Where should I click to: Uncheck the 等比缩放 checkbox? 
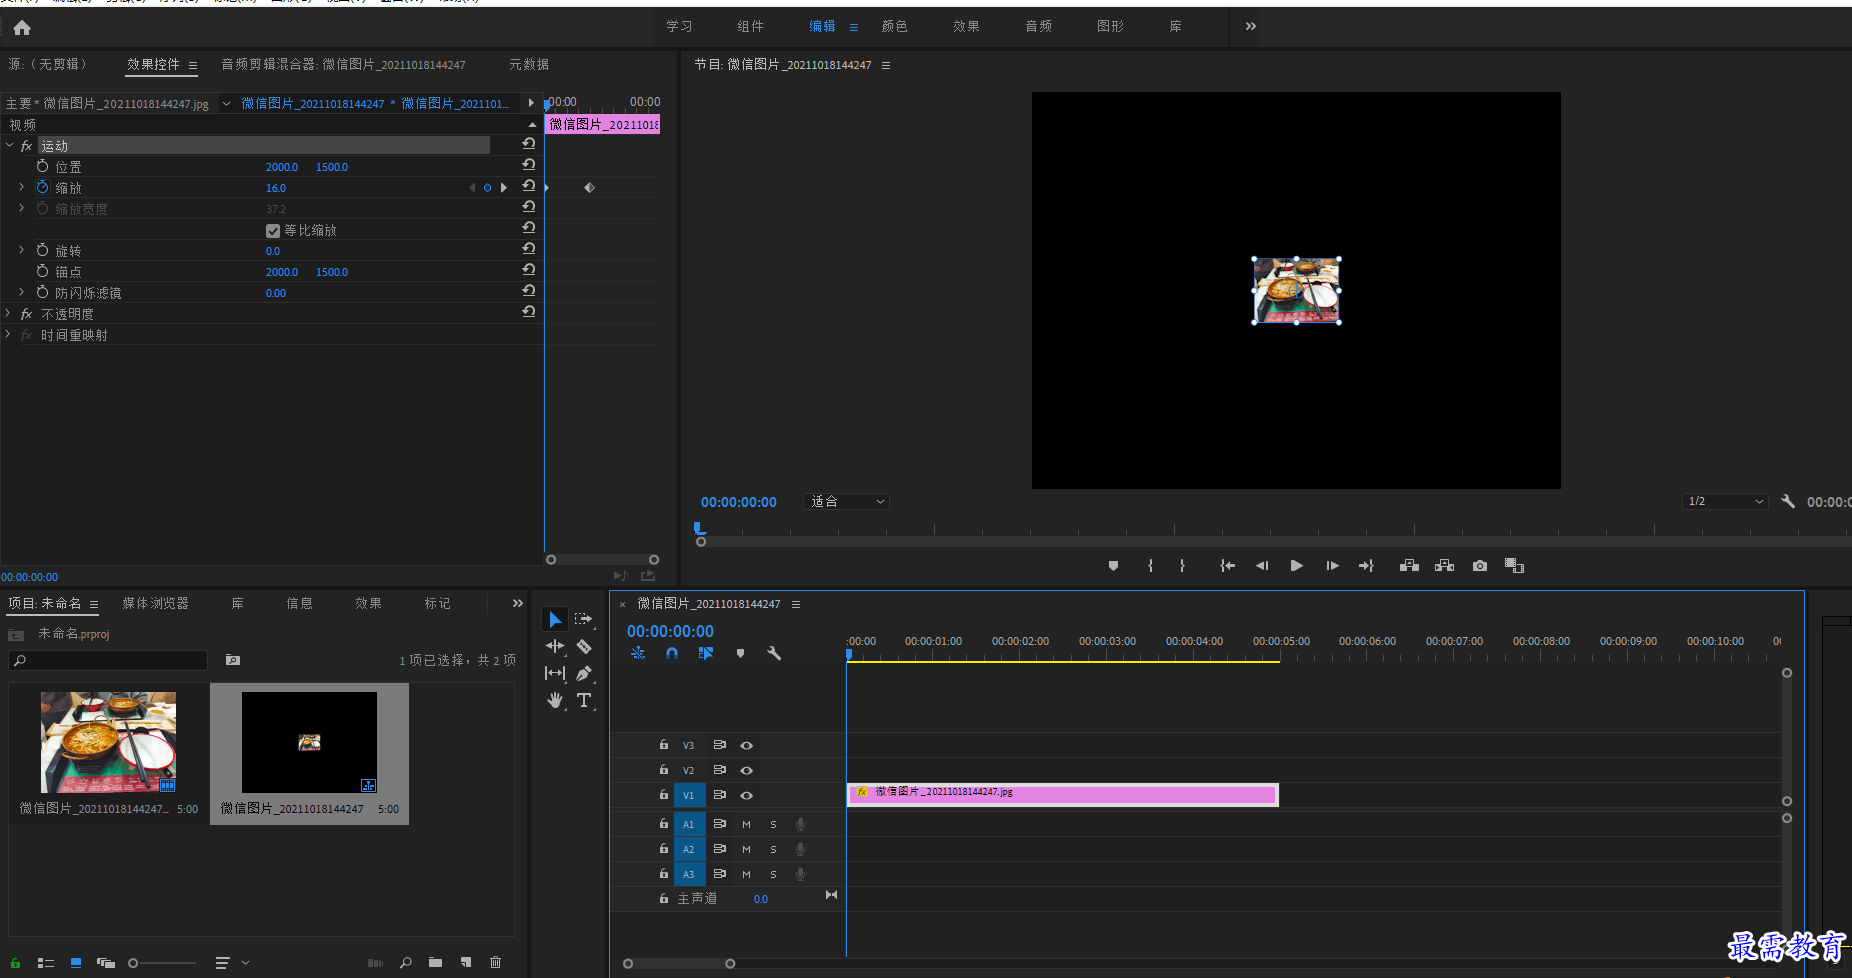coord(273,230)
